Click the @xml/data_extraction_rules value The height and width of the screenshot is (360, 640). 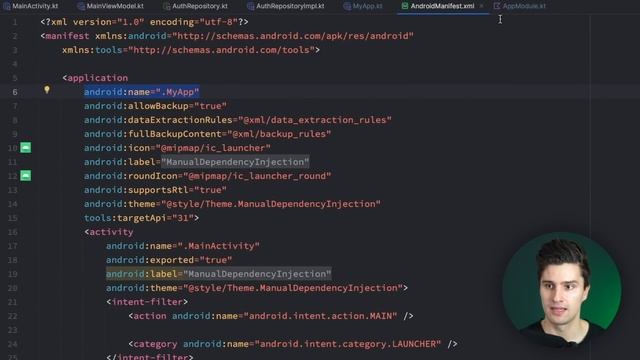(315, 120)
